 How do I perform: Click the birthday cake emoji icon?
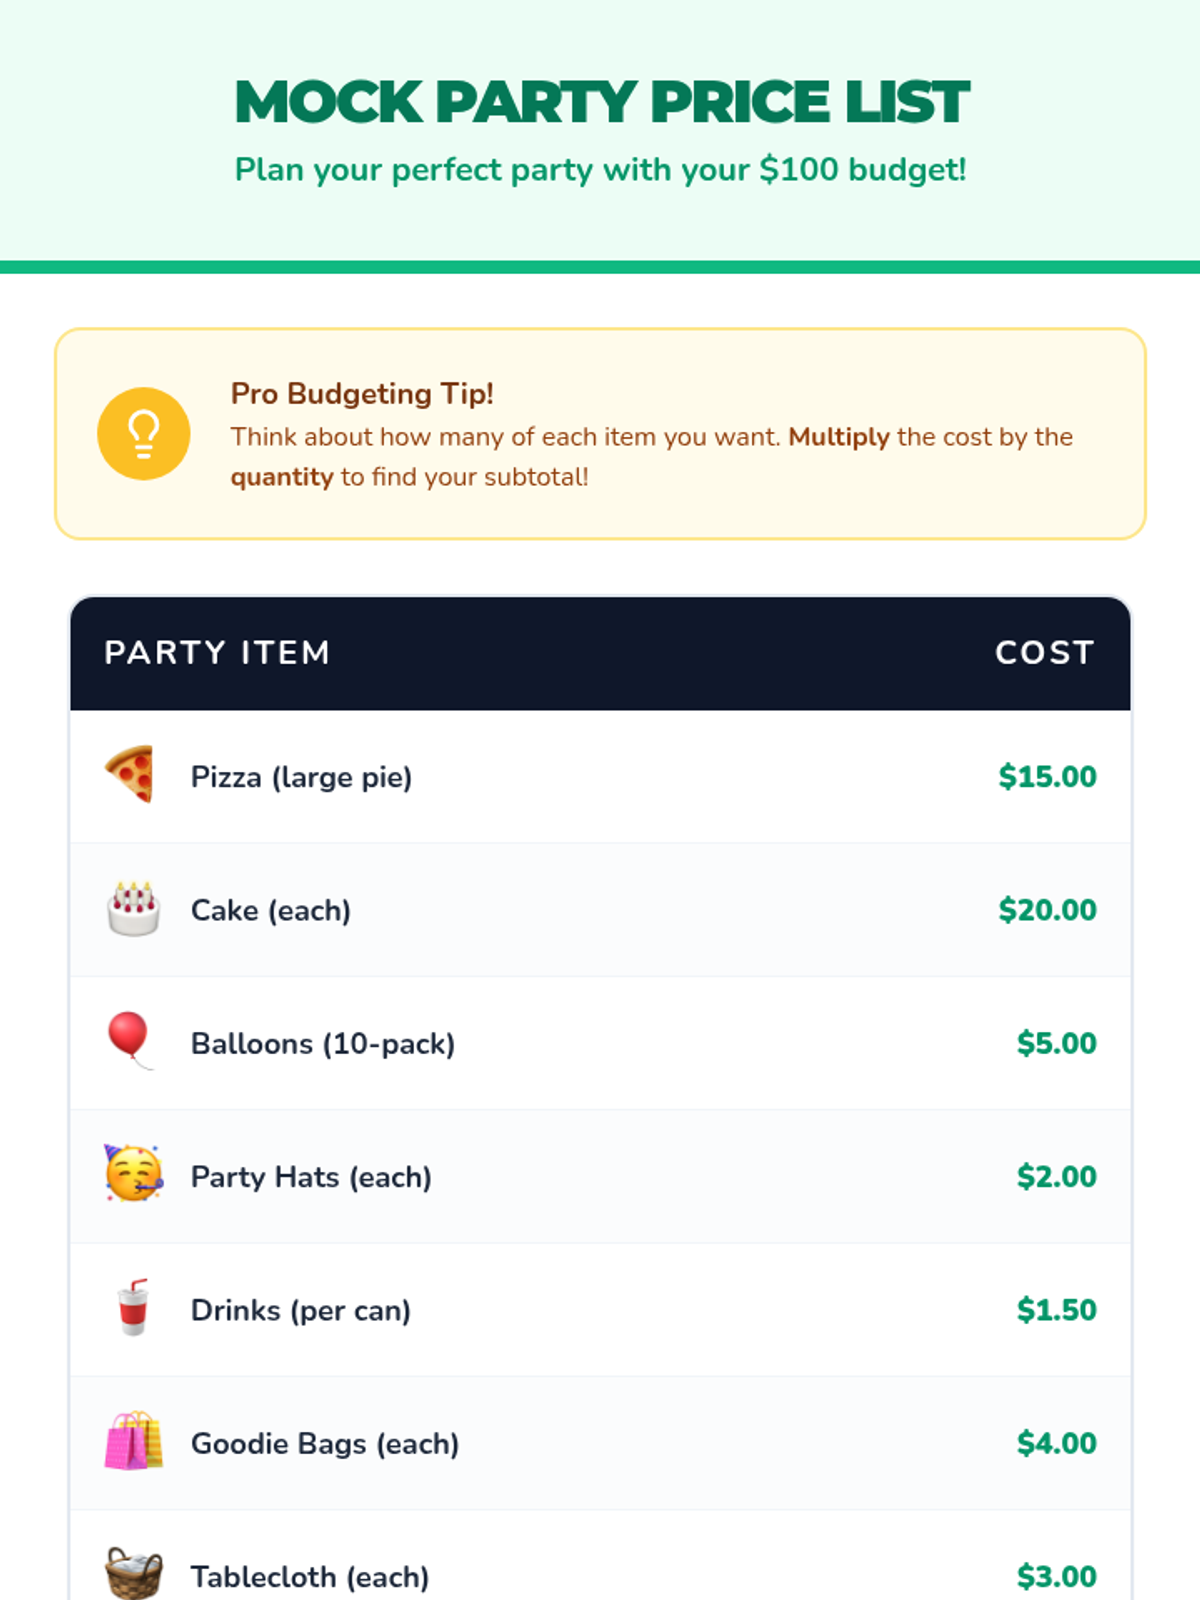click(x=133, y=909)
